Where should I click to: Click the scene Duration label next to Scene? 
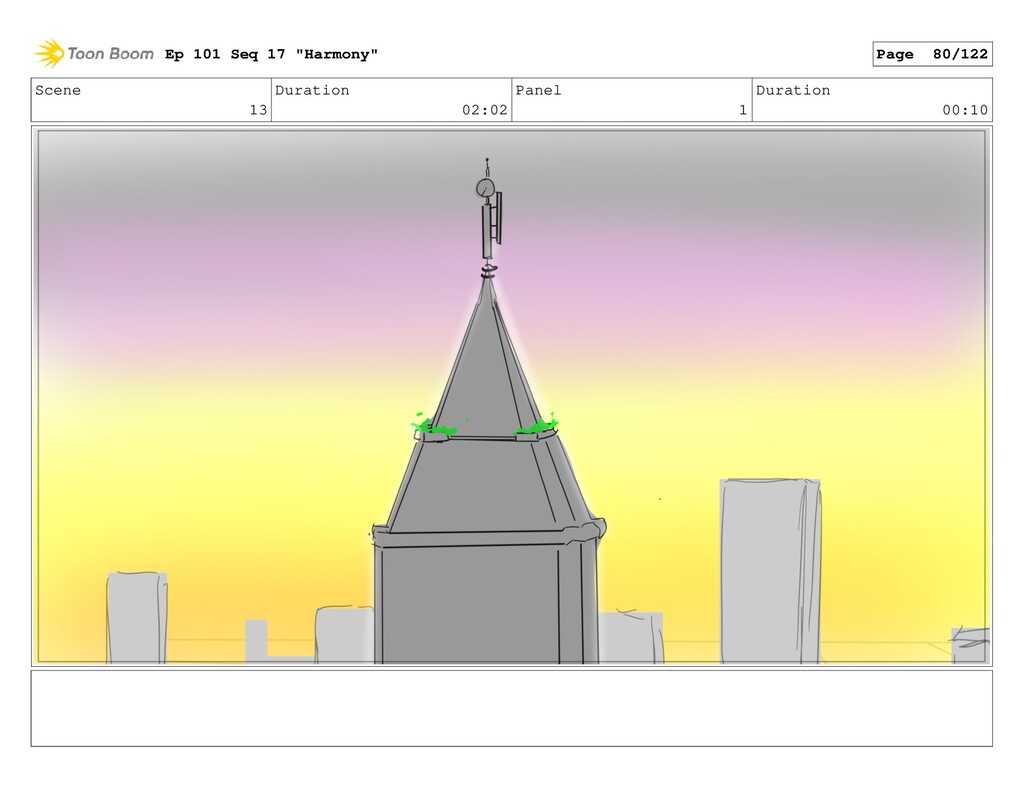(312, 90)
